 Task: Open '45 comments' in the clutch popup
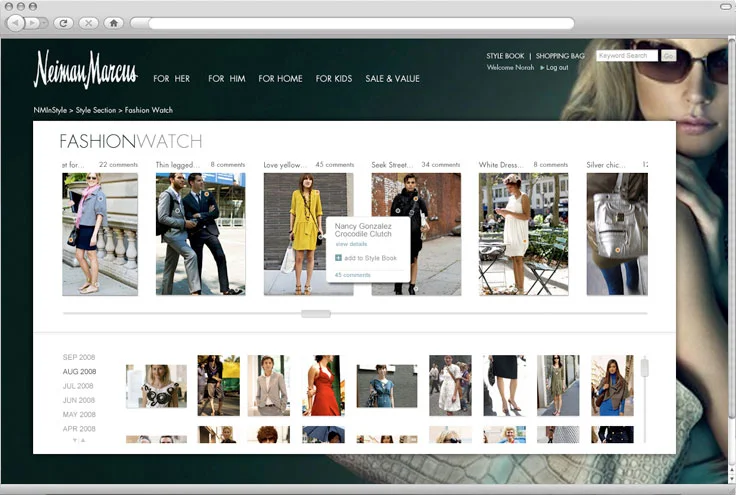coord(353,275)
